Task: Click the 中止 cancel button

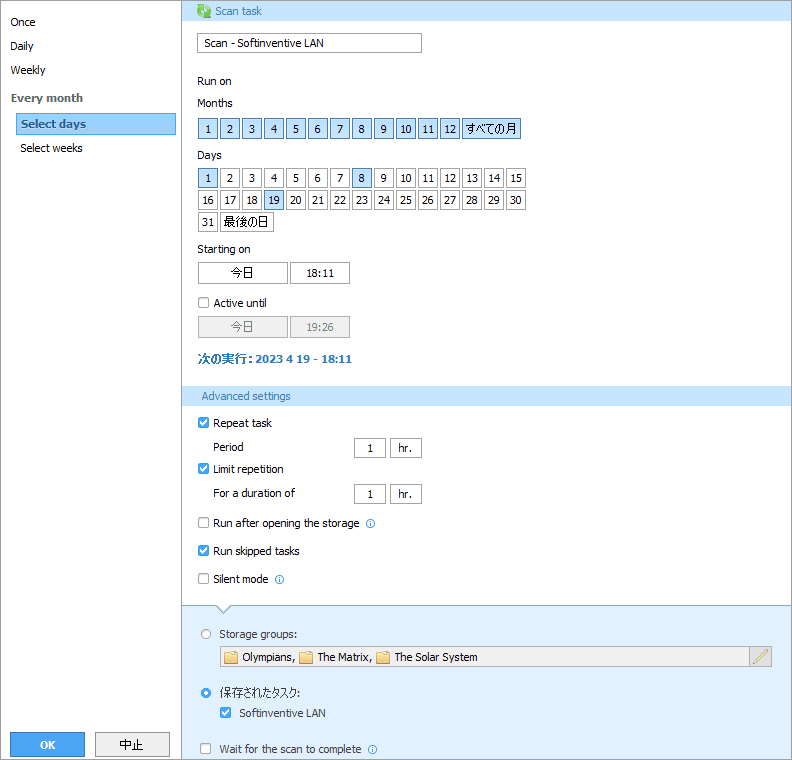Action: tap(132, 745)
